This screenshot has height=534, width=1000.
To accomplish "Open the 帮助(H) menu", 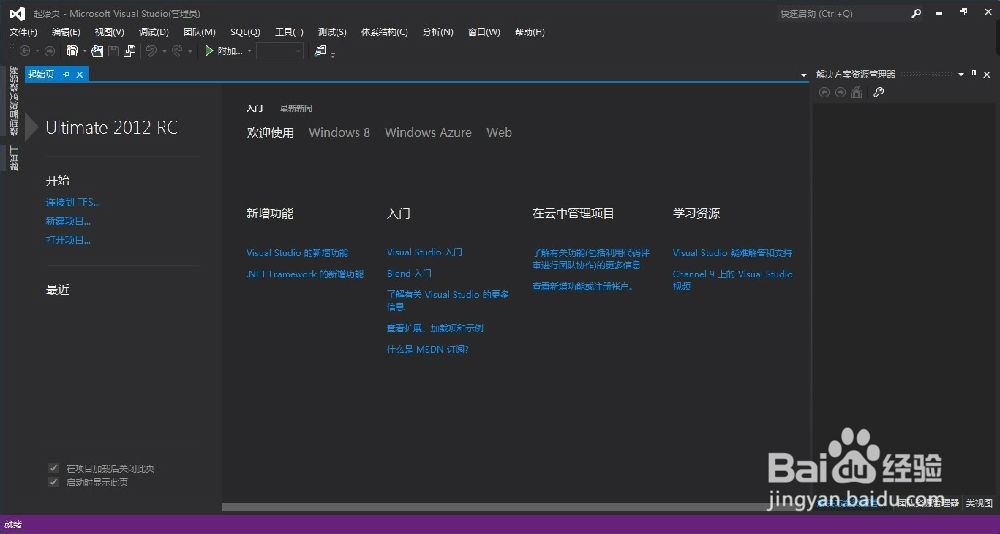I will click(529, 32).
